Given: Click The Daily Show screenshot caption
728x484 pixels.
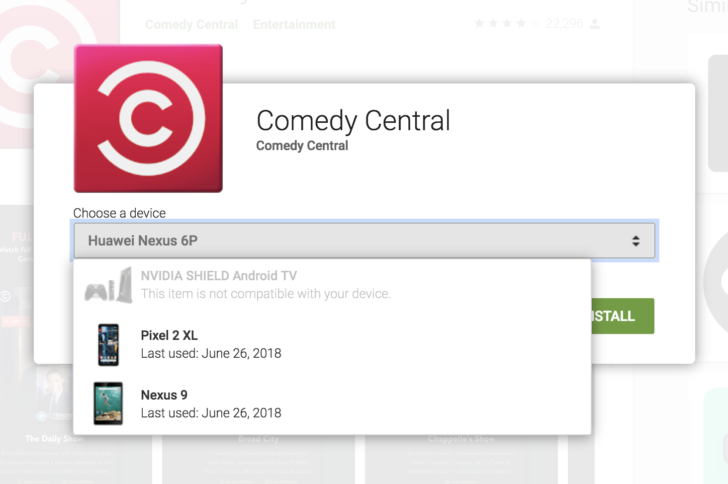Looking at the screenshot, I should coord(54,438).
